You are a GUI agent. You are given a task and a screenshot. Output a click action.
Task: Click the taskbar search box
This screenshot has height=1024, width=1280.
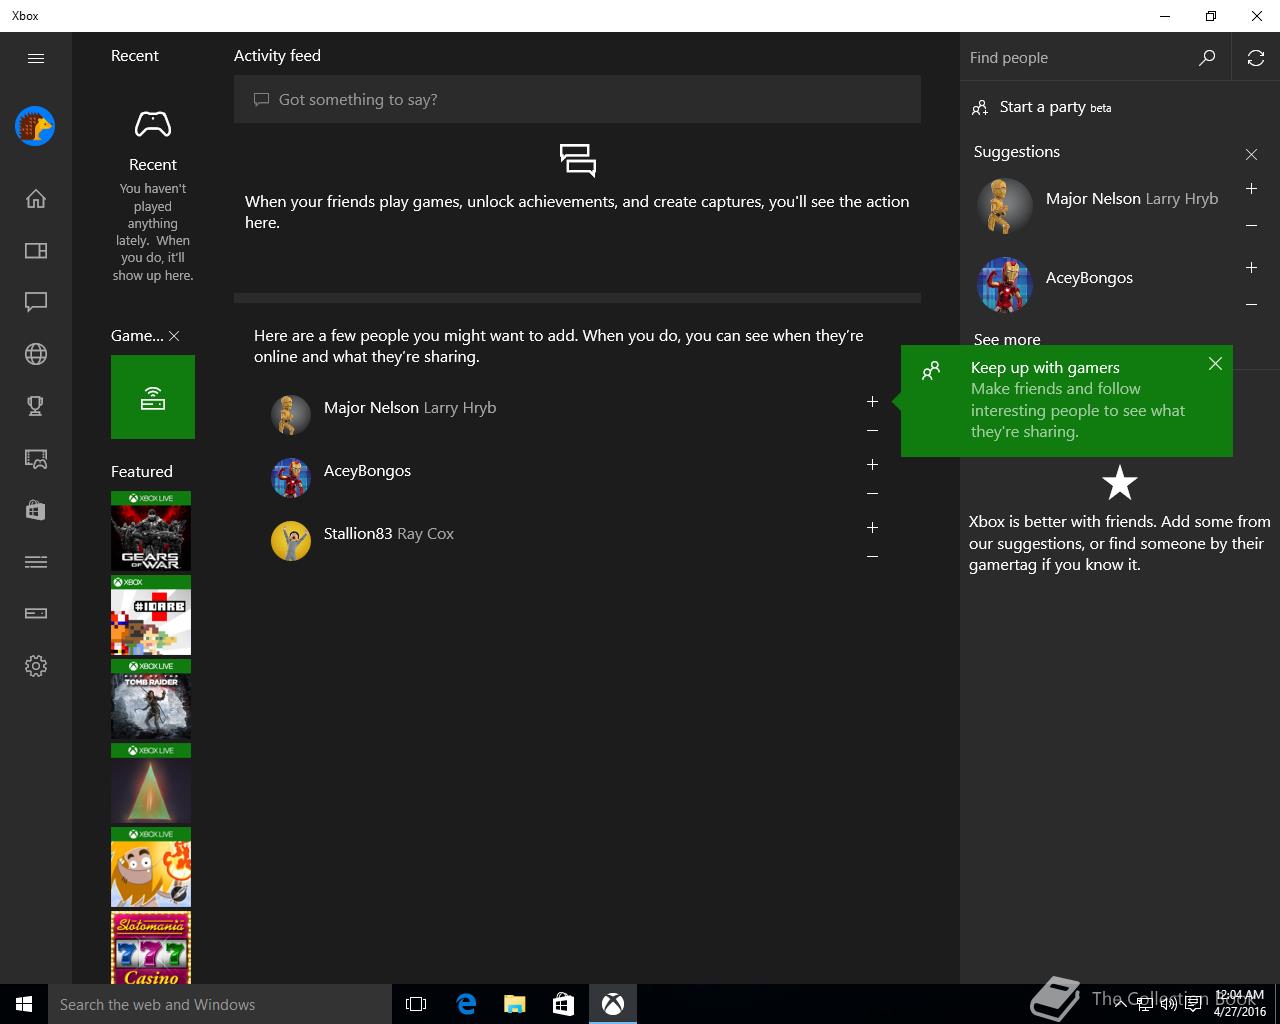tap(220, 1004)
